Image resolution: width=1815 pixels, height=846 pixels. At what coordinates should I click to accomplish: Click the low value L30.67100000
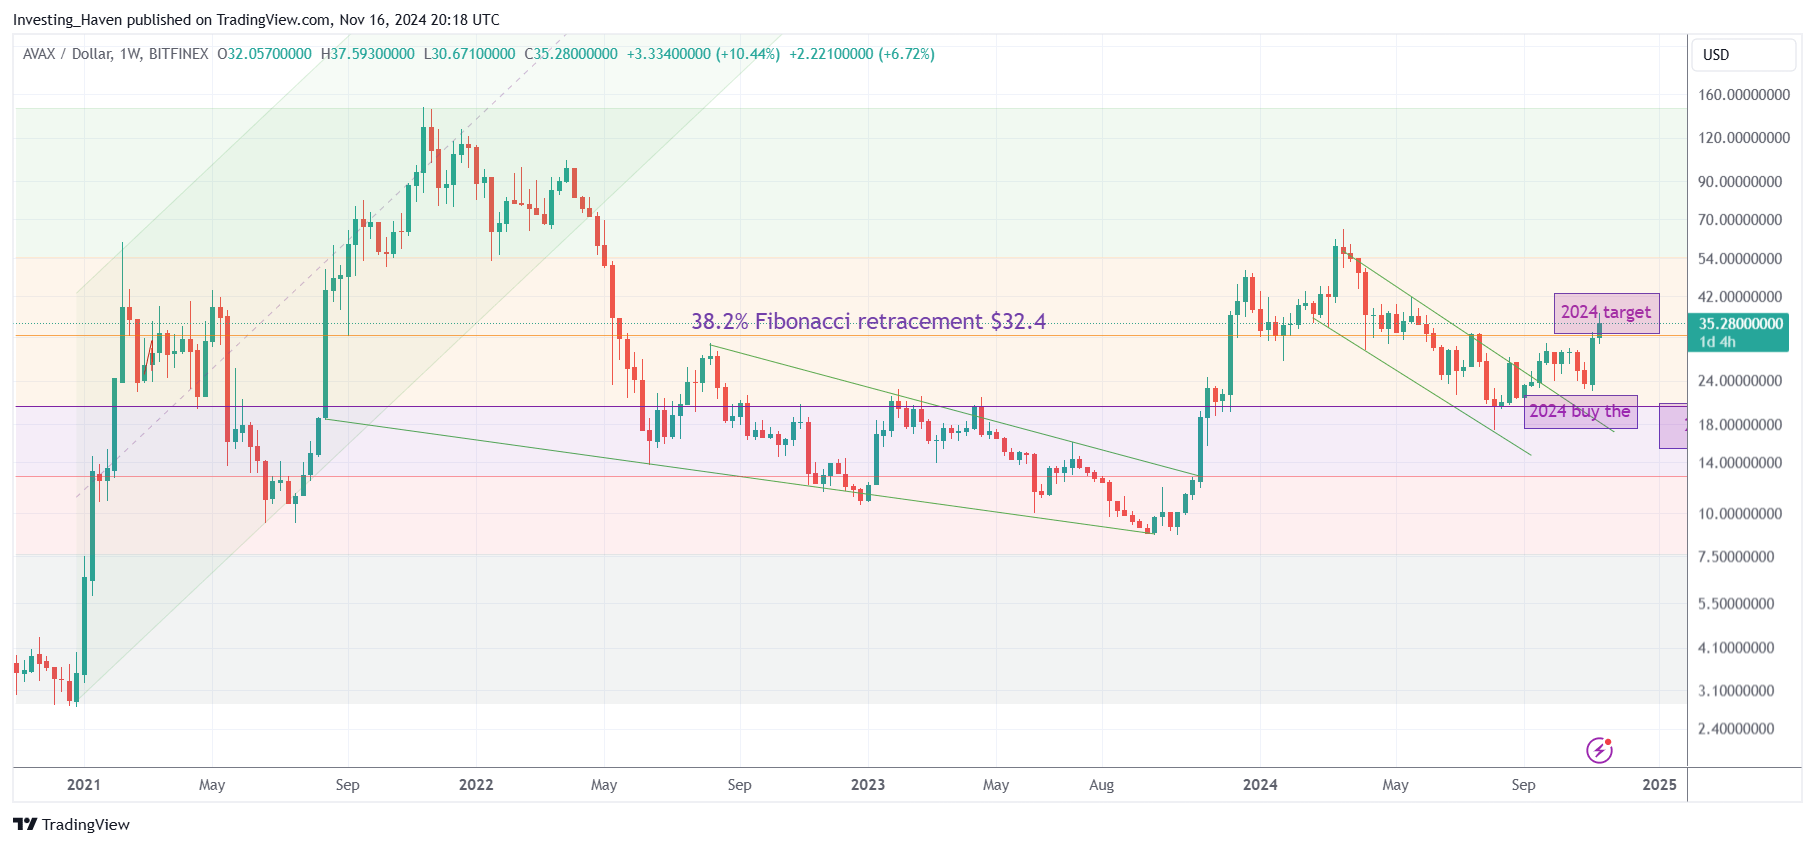470,54
